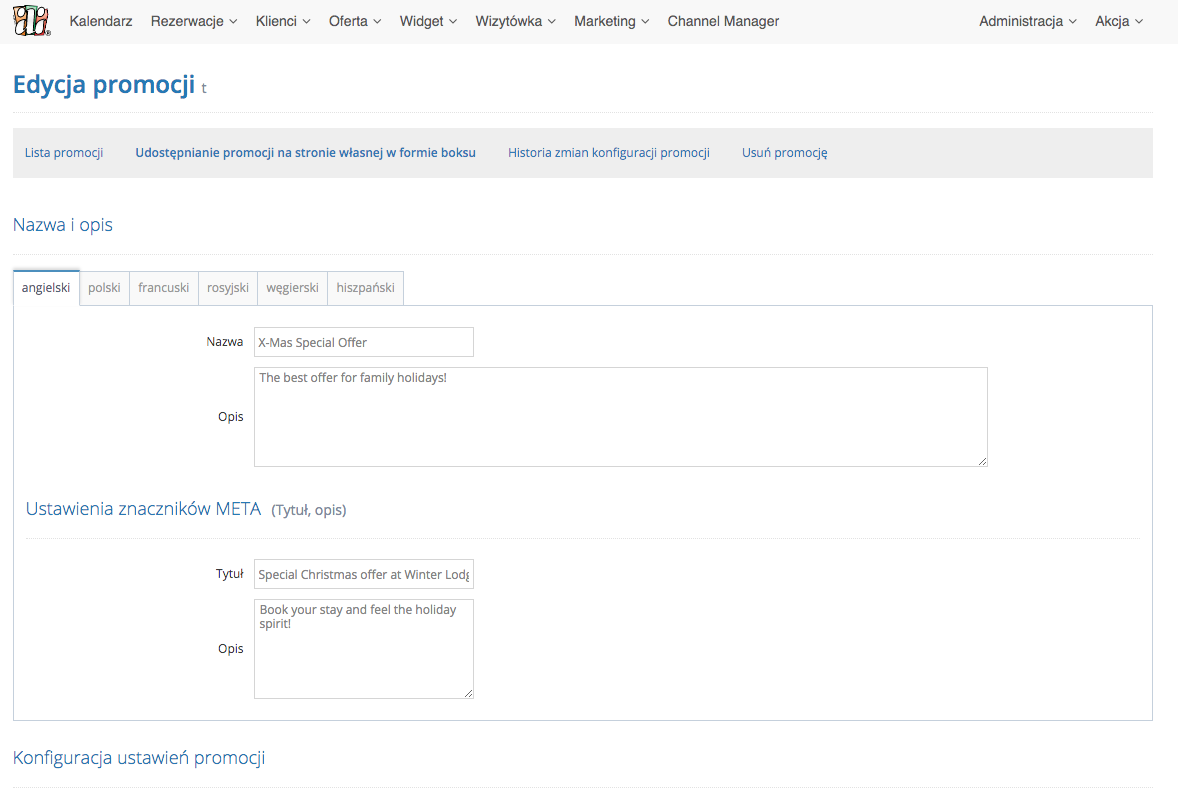Switch to the hiszpański tab
This screenshot has height=796, width=1178.
365,288
